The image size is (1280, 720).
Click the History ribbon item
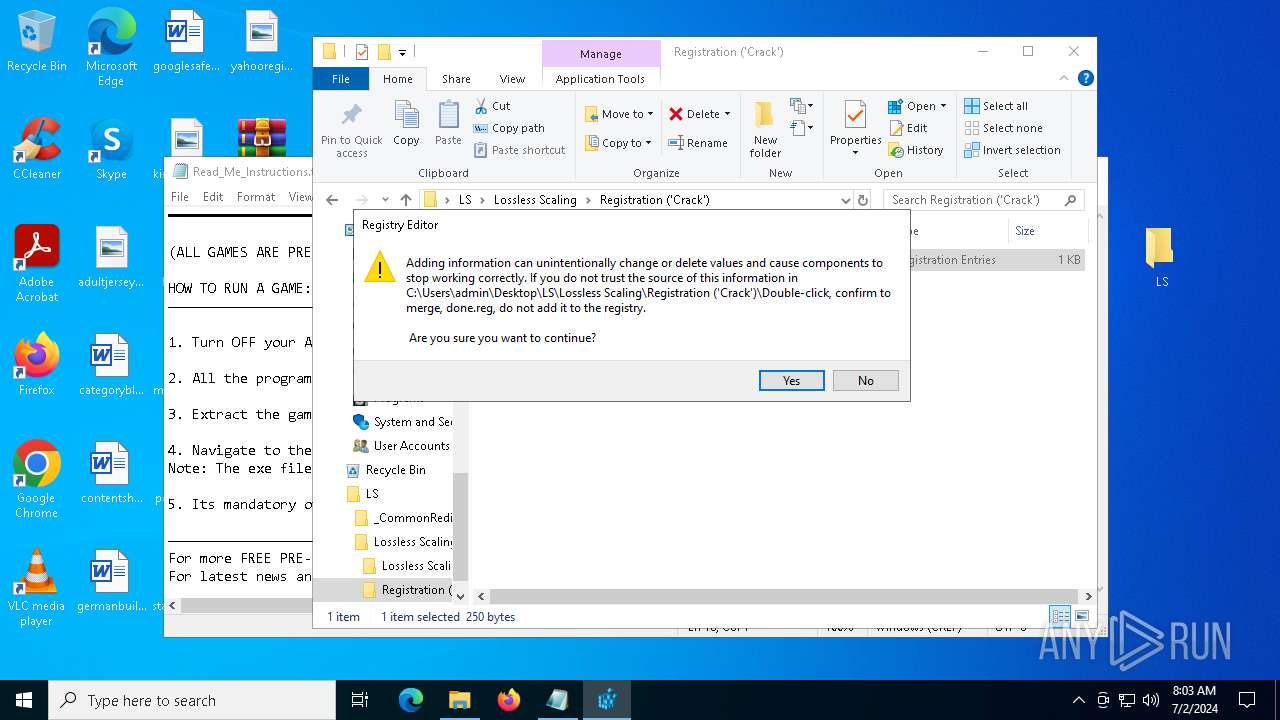coord(915,150)
